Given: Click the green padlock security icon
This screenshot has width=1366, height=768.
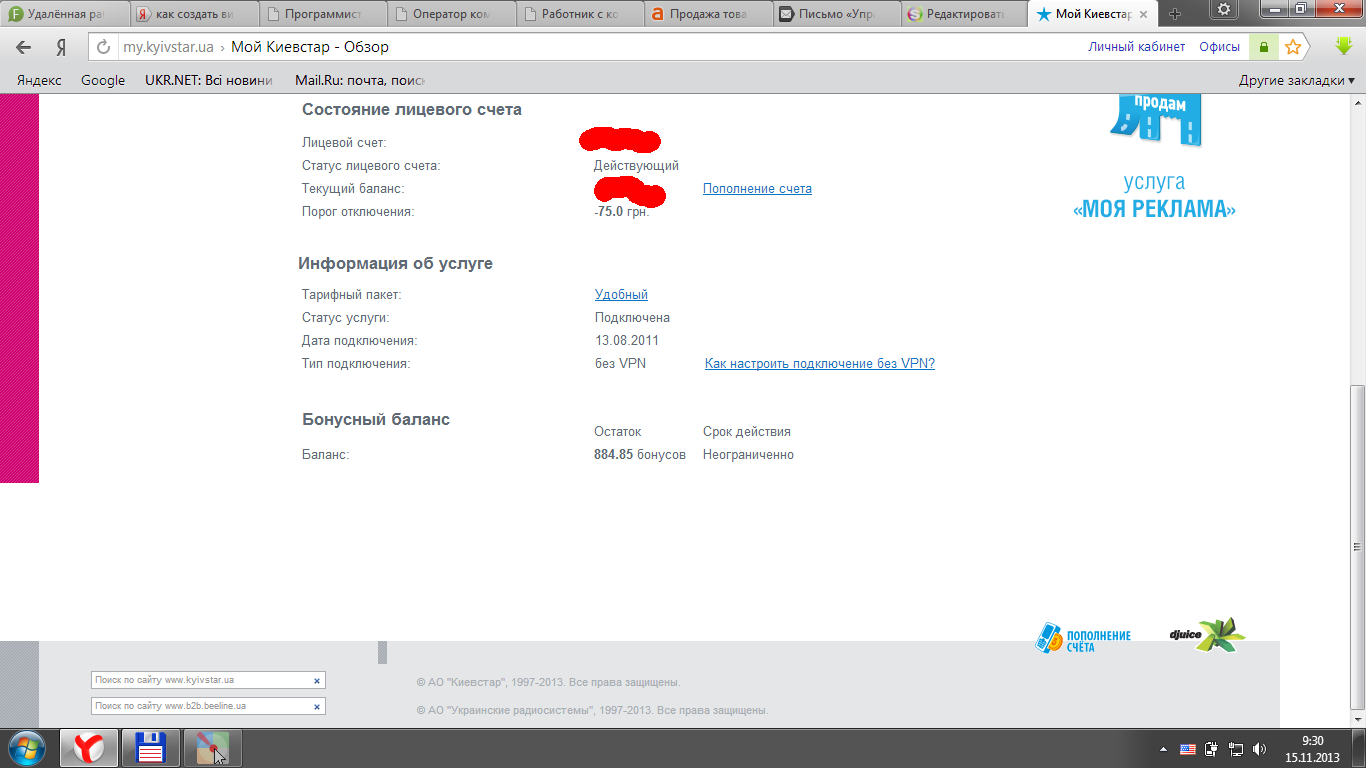Looking at the screenshot, I should point(1264,47).
